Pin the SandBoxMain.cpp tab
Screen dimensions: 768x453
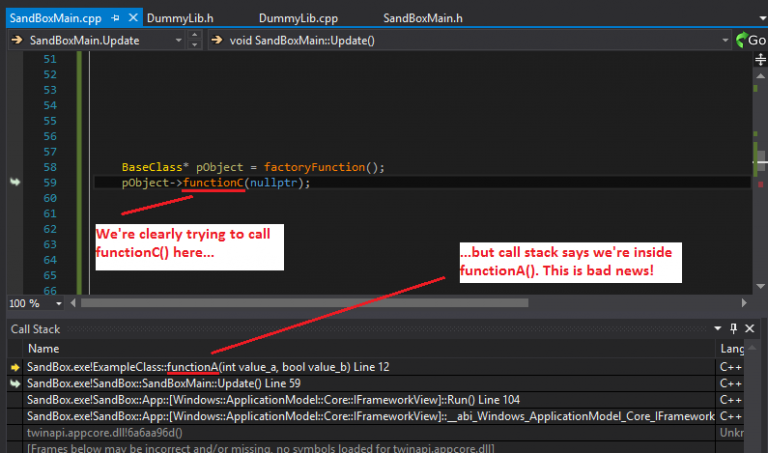point(116,18)
